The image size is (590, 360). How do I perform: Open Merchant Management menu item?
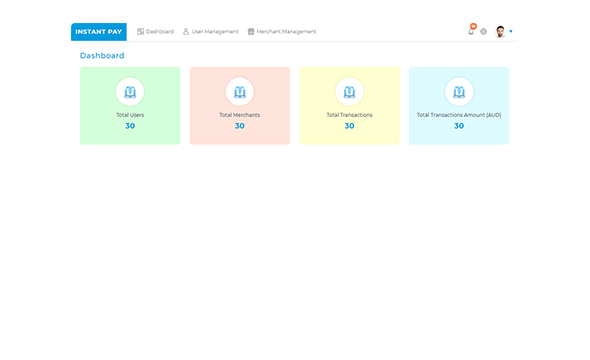[282, 32]
